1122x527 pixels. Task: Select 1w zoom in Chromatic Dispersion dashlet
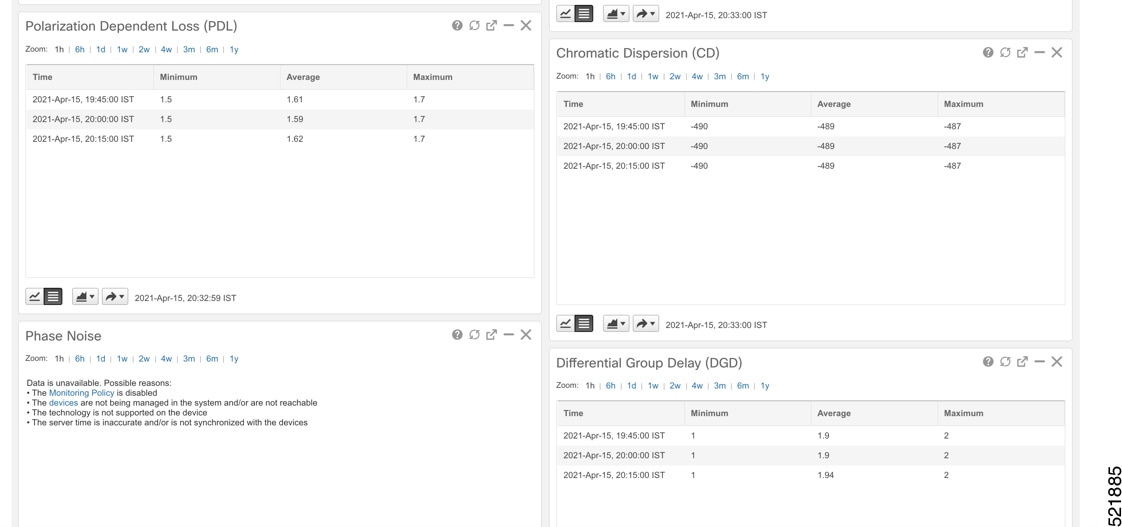(653, 76)
